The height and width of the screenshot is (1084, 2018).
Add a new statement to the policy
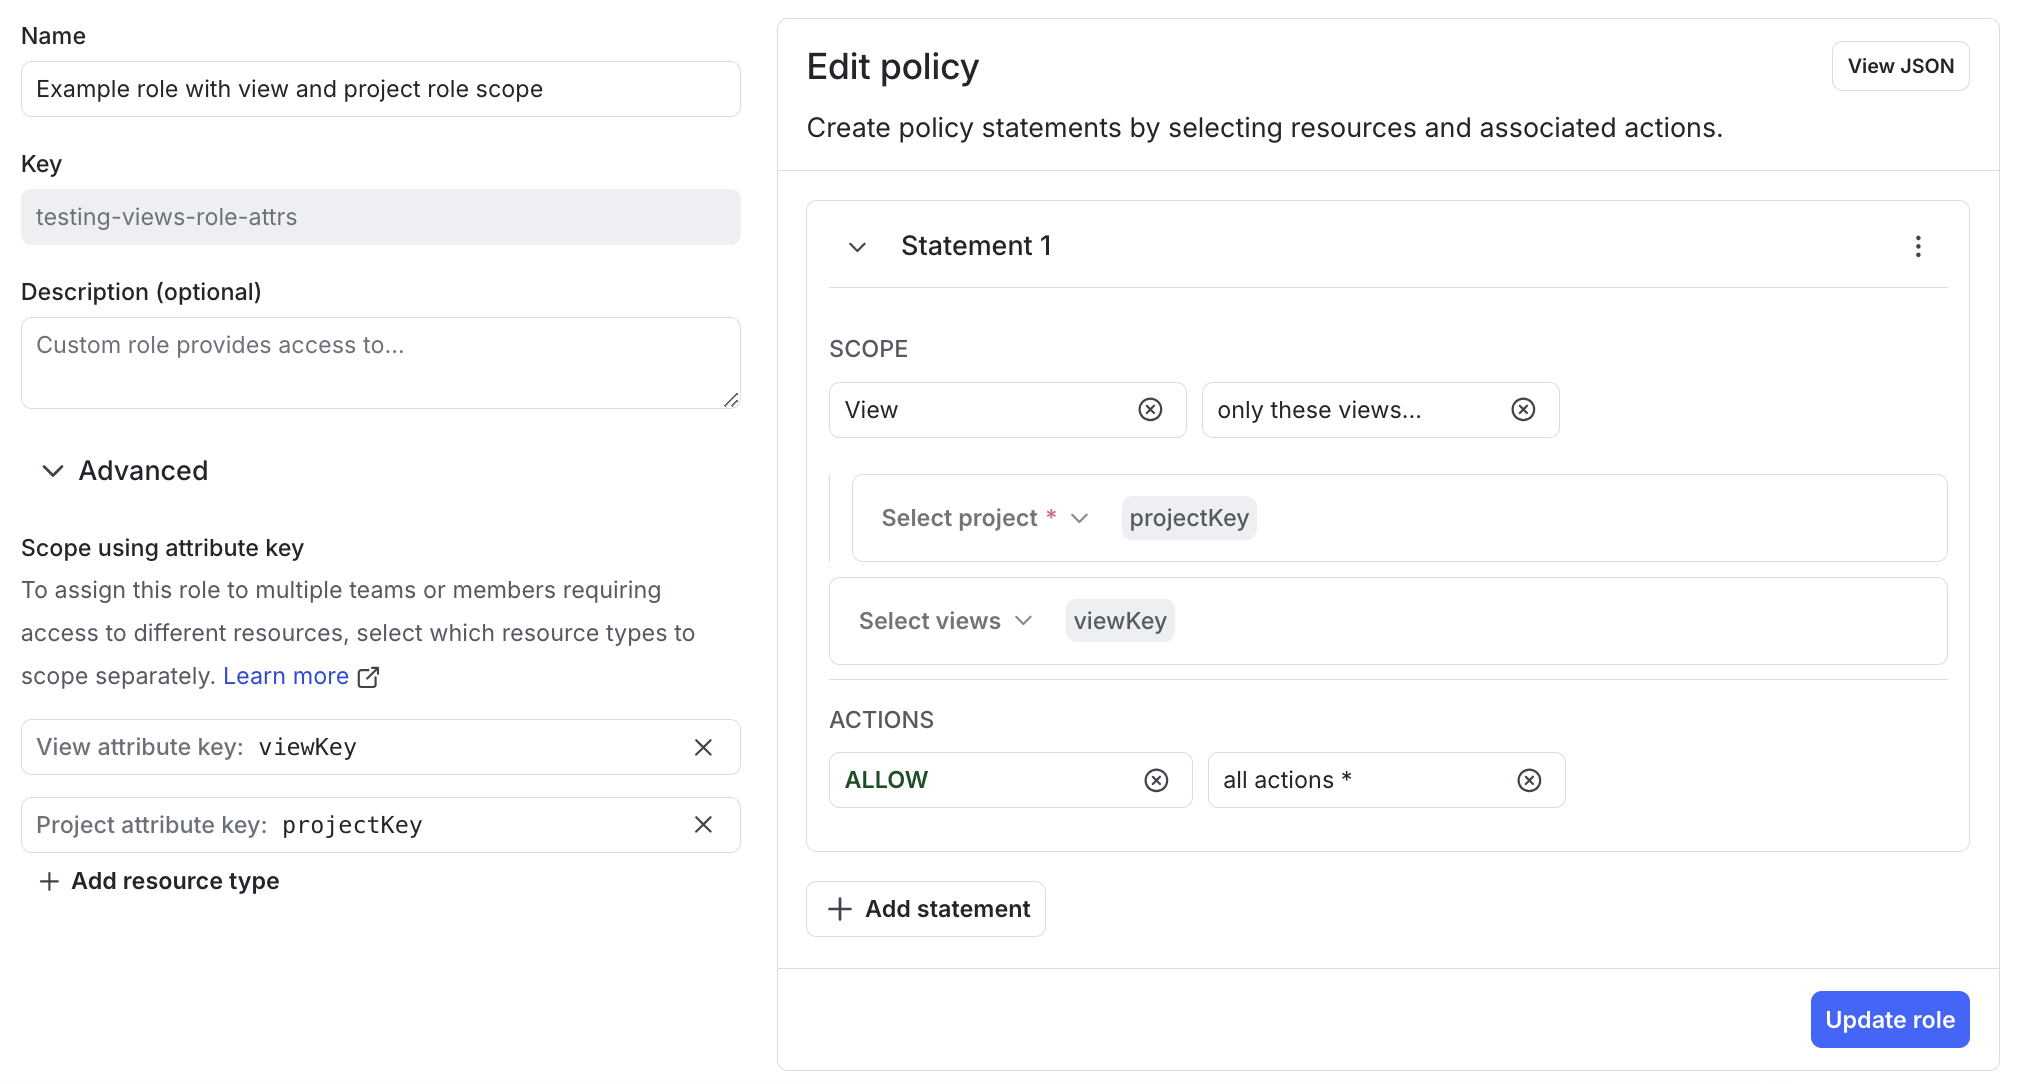(x=925, y=909)
